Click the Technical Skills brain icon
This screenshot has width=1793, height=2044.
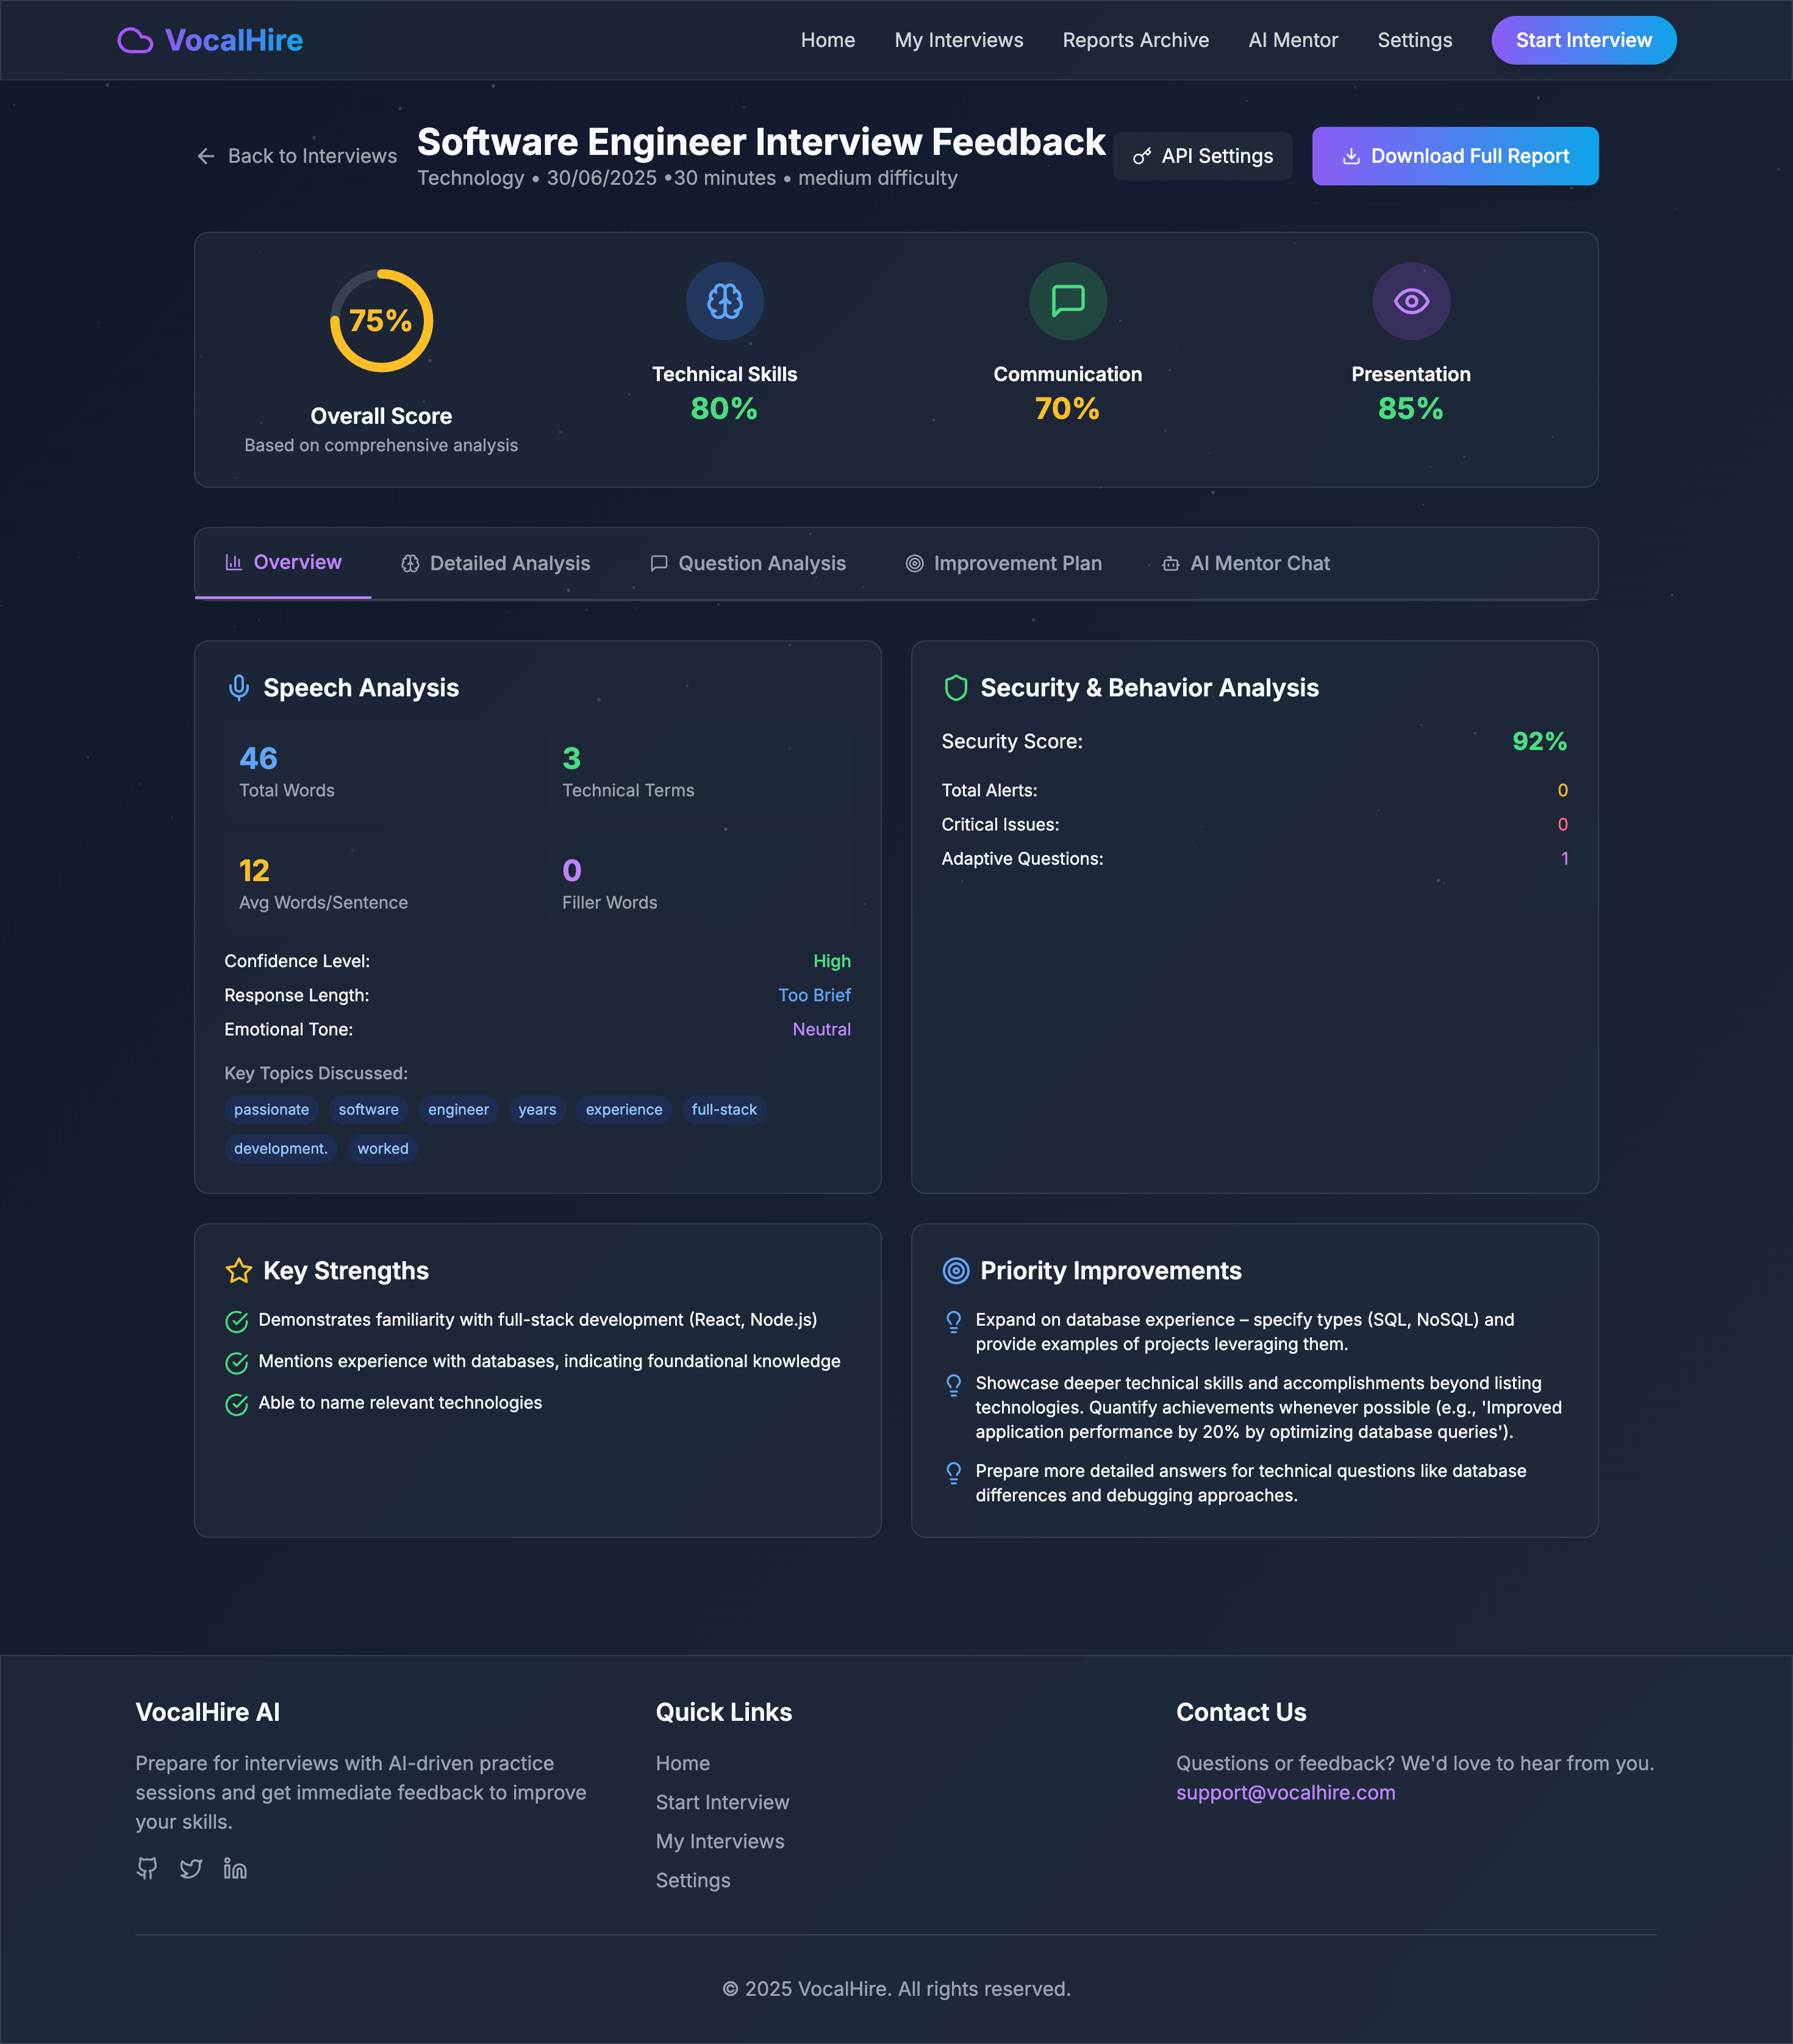(724, 301)
